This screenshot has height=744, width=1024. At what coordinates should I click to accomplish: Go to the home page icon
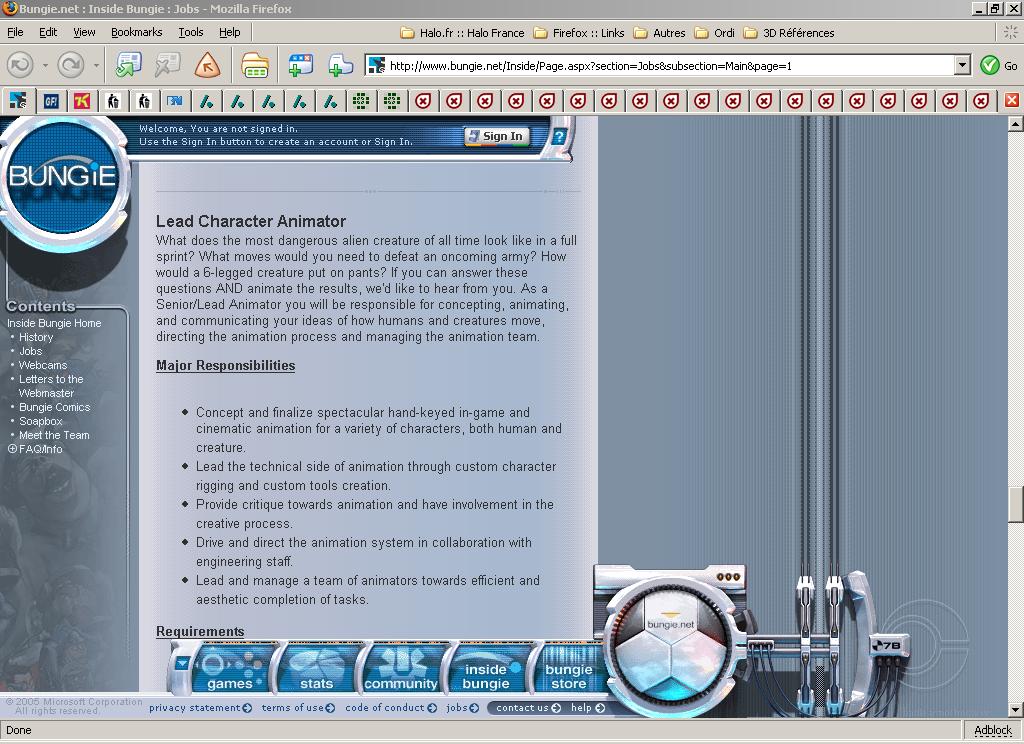tap(207, 65)
